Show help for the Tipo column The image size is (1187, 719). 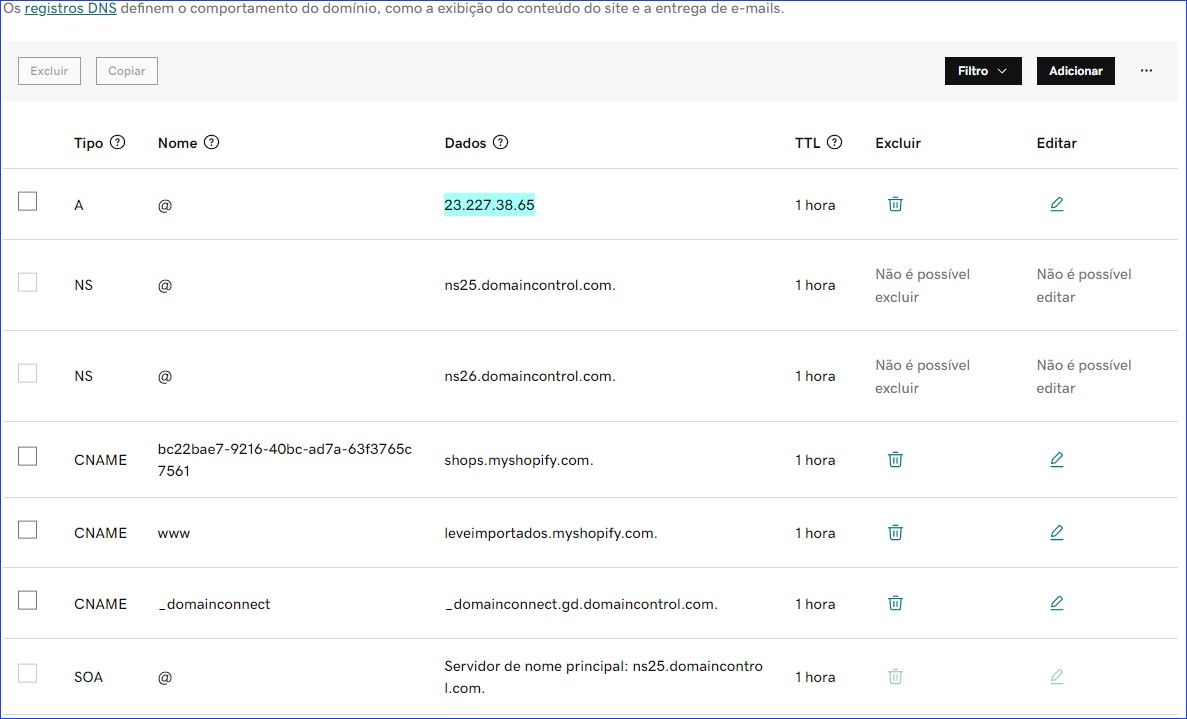tap(117, 142)
